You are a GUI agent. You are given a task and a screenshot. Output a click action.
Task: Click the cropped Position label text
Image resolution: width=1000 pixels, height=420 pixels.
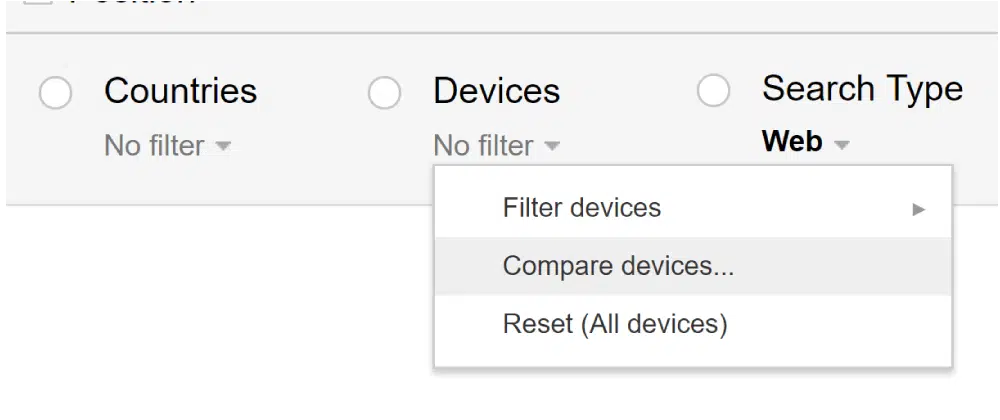(x=130, y=3)
